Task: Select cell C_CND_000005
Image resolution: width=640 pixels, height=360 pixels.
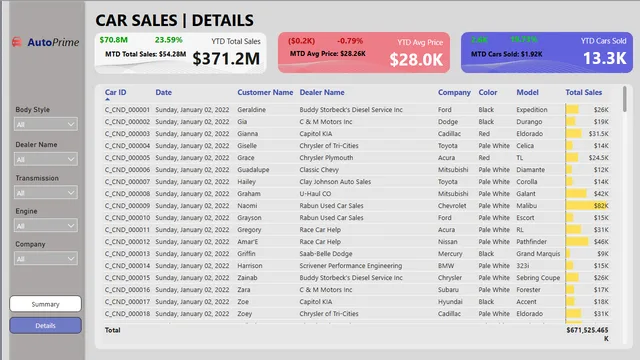Action: click(x=127, y=158)
